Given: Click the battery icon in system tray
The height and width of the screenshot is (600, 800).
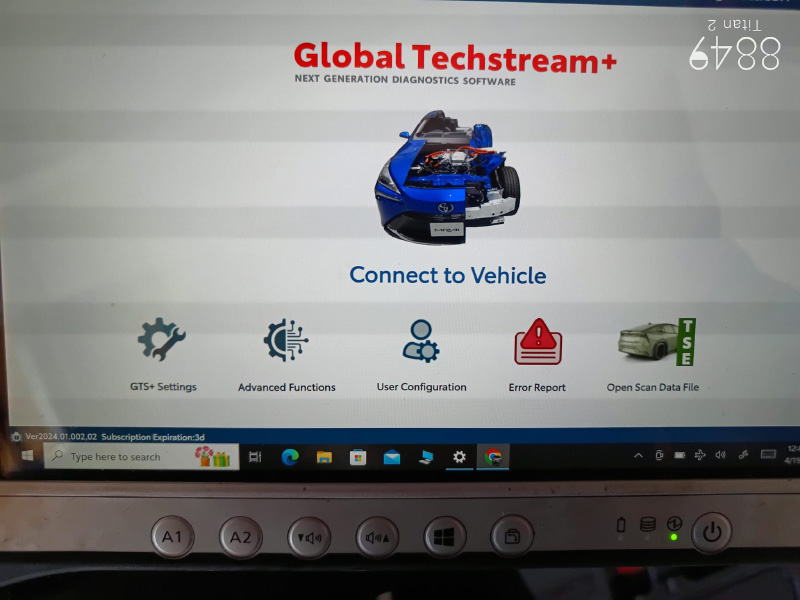Looking at the screenshot, I should click(x=680, y=455).
